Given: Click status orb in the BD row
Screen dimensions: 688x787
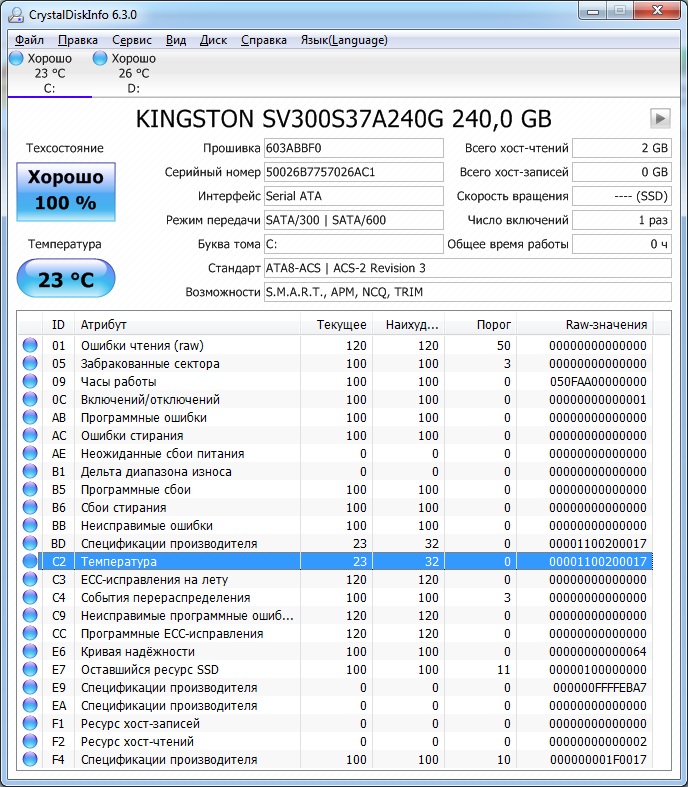Looking at the screenshot, I should point(30,543).
